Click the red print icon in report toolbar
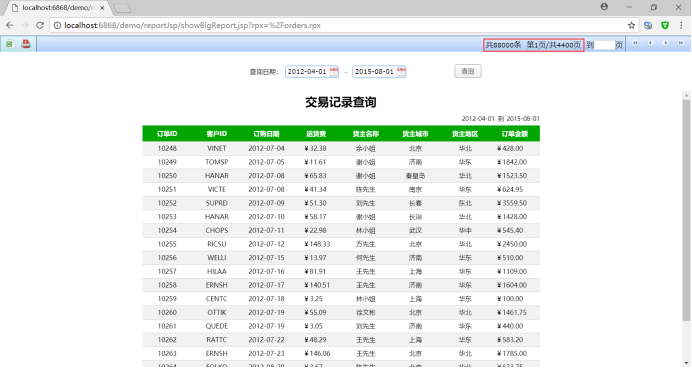 click(x=26, y=44)
